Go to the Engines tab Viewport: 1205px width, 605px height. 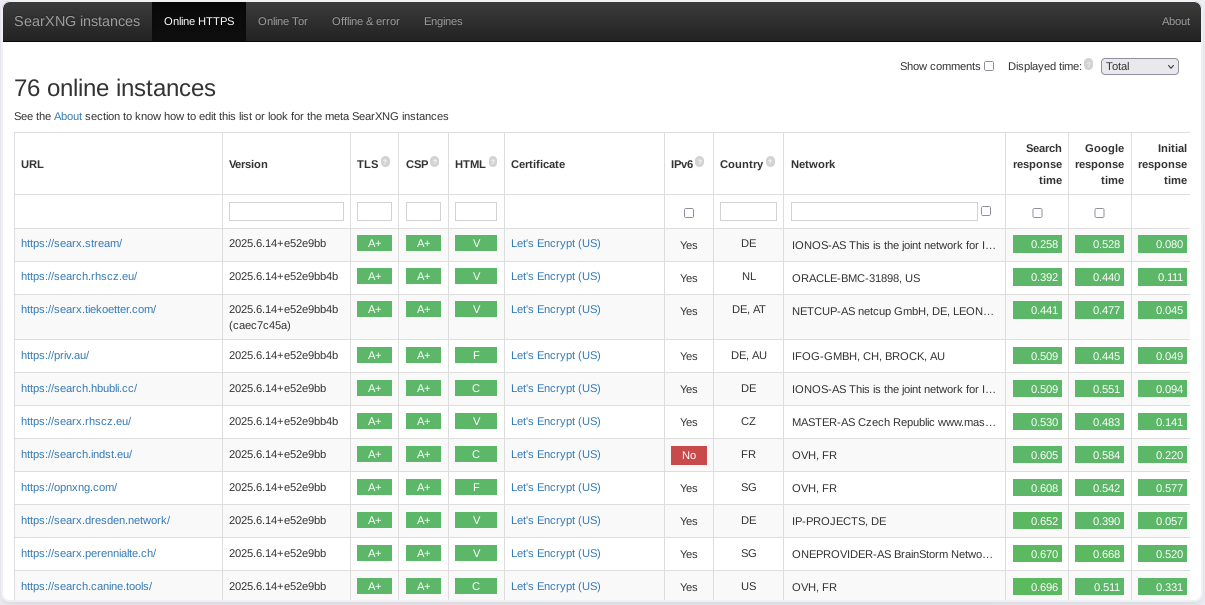tap(443, 21)
